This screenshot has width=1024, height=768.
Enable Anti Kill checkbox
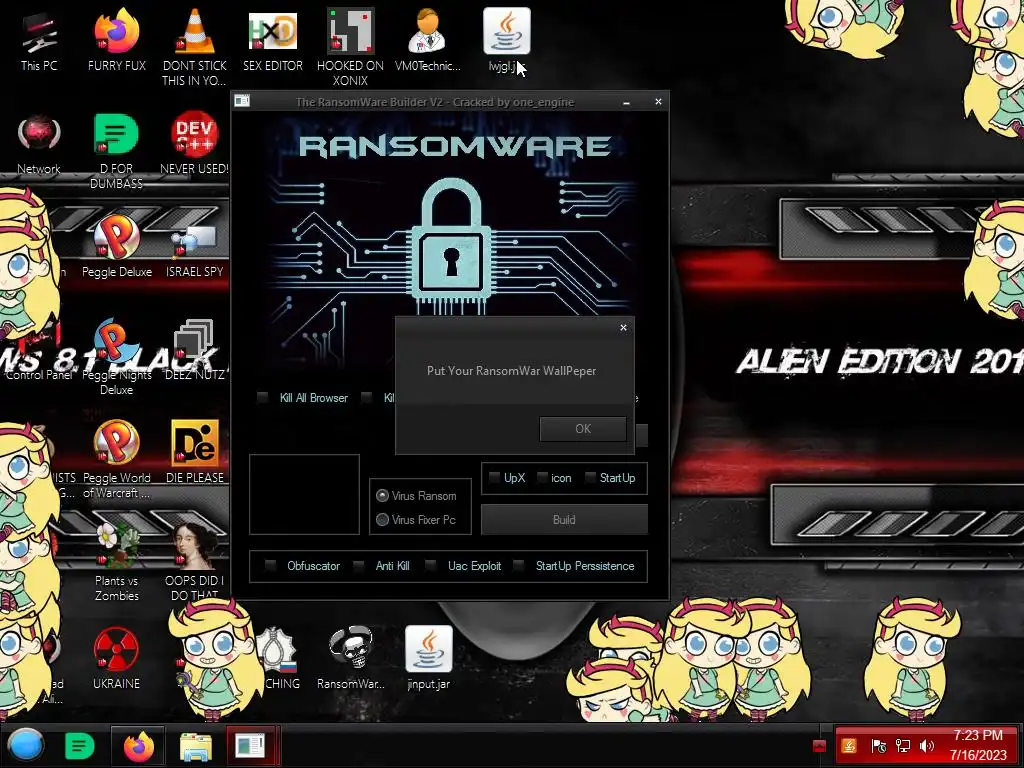(x=359, y=566)
